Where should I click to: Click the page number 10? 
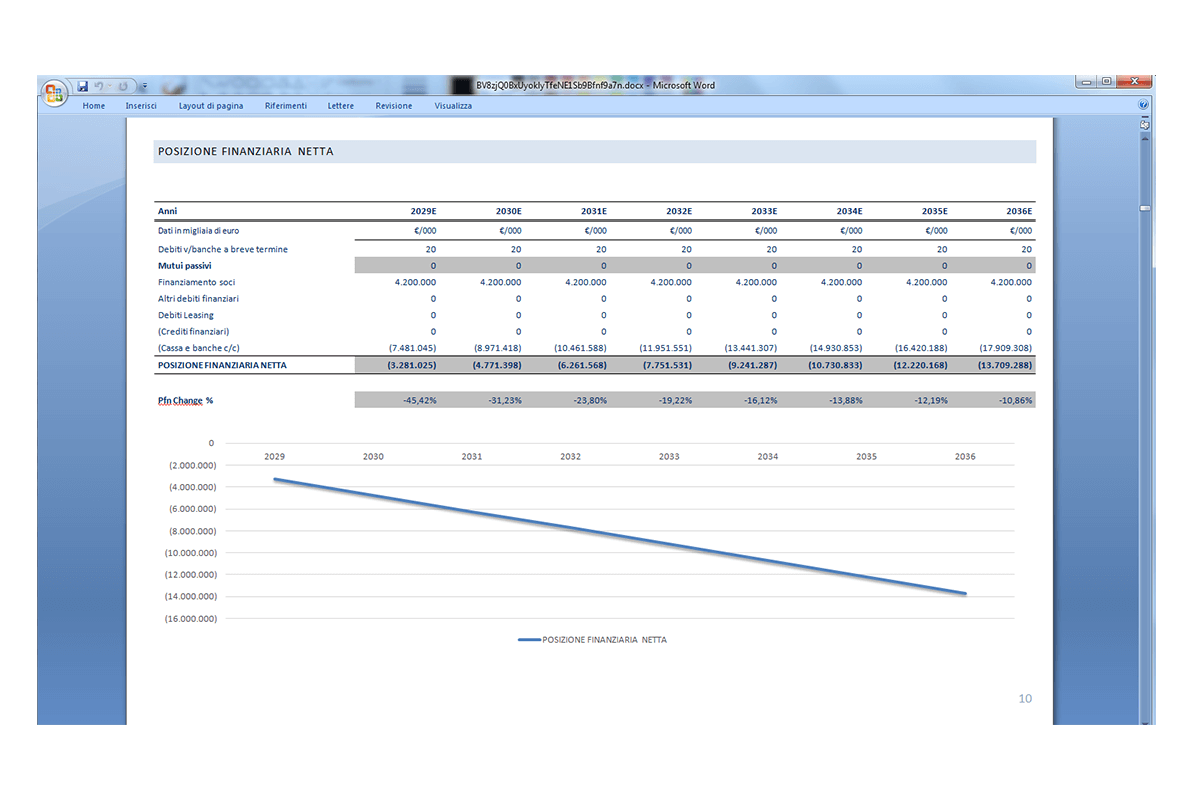click(1025, 699)
